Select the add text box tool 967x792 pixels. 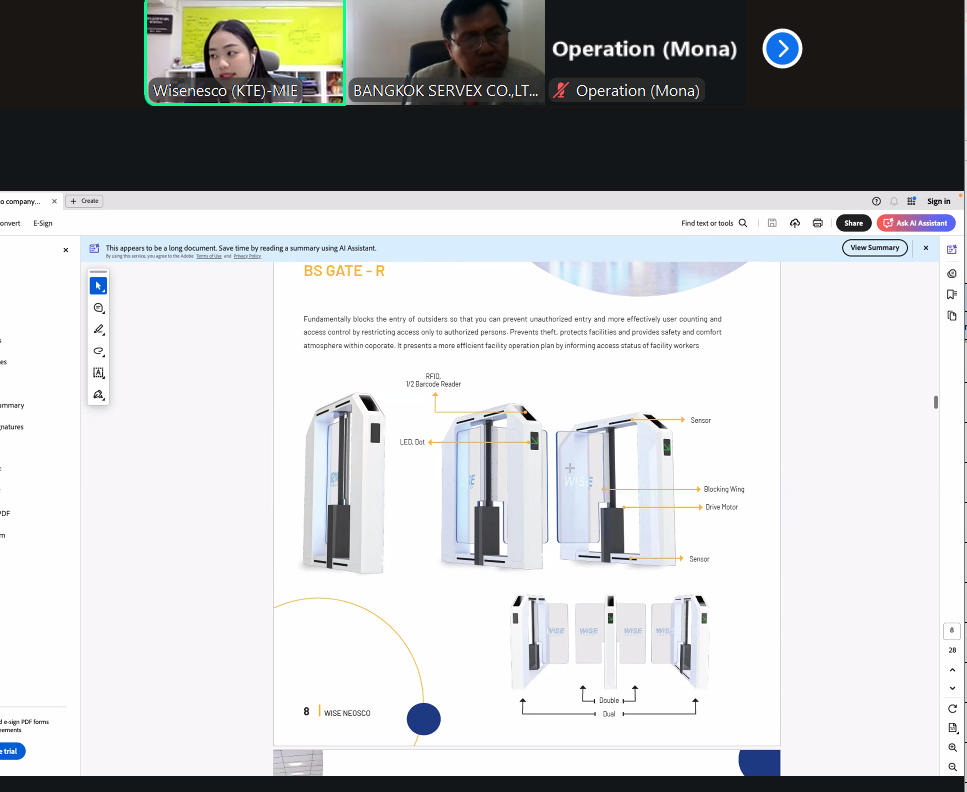(x=98, y=373)
